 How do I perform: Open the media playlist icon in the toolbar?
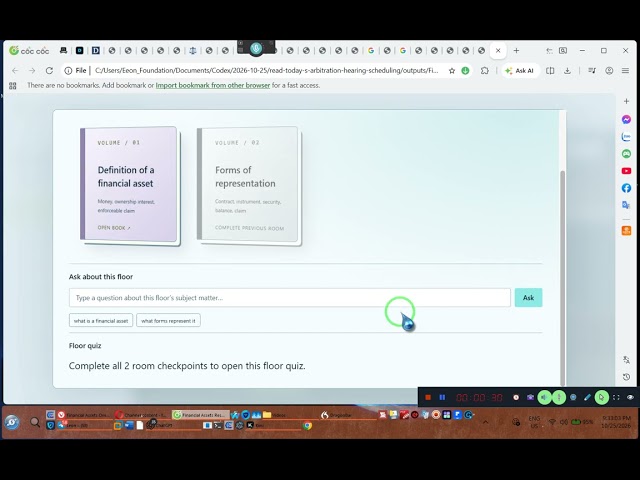(591, 71)
